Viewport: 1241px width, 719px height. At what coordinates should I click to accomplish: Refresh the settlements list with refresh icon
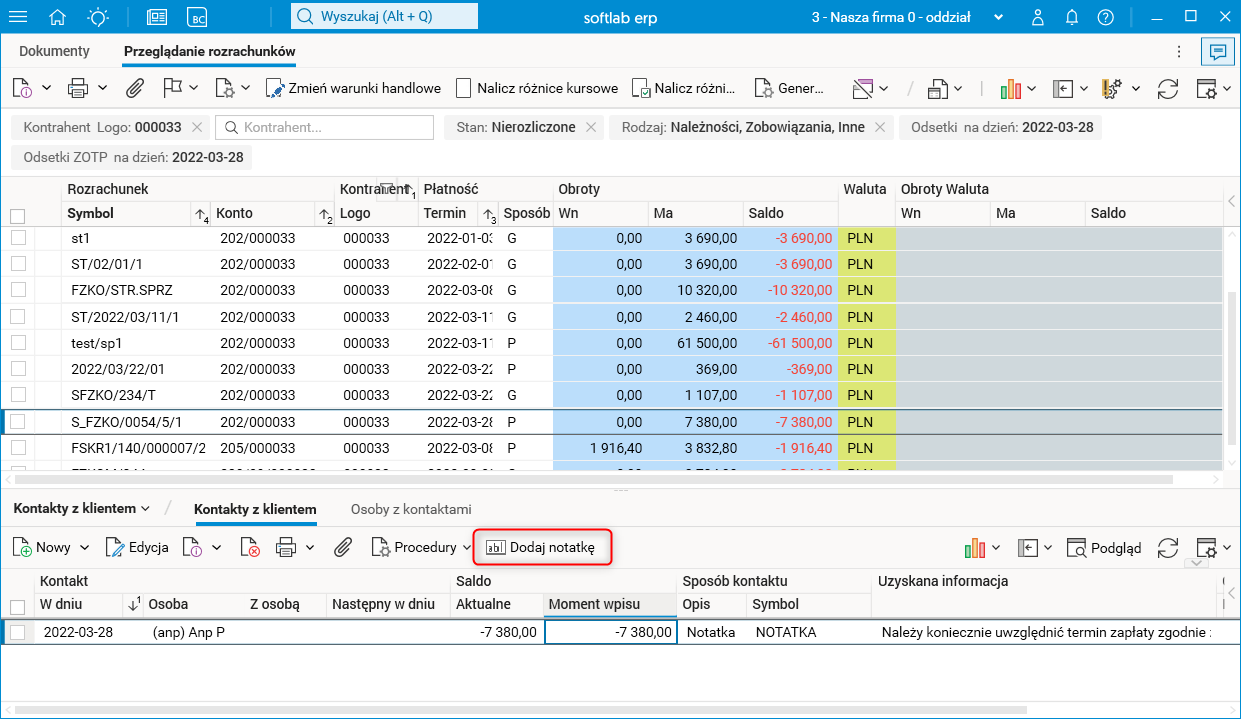pos(1167,88)
